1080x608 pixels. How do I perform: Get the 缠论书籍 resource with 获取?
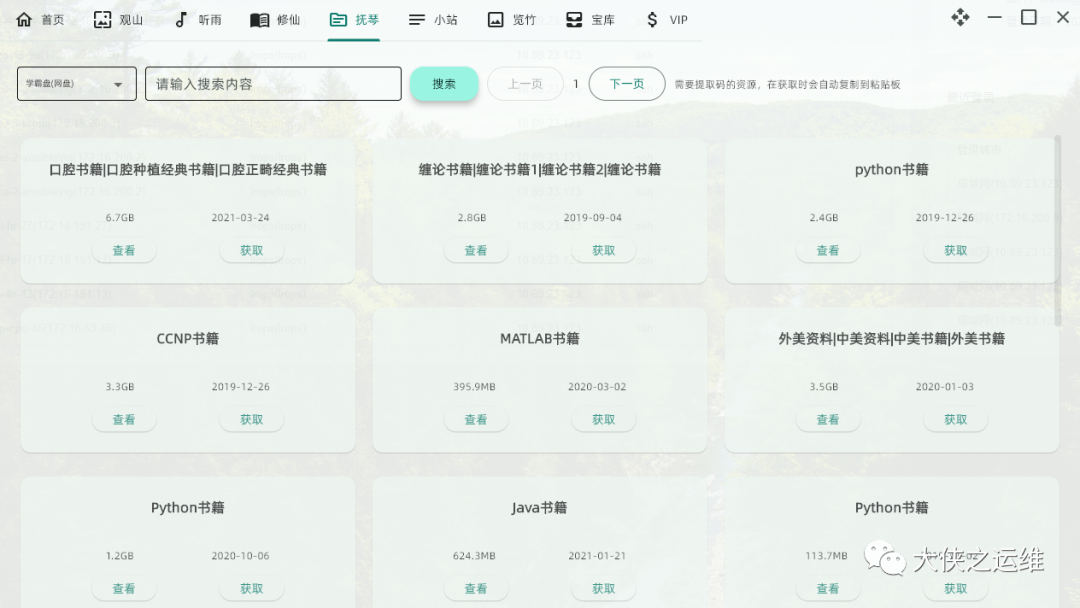603,251
